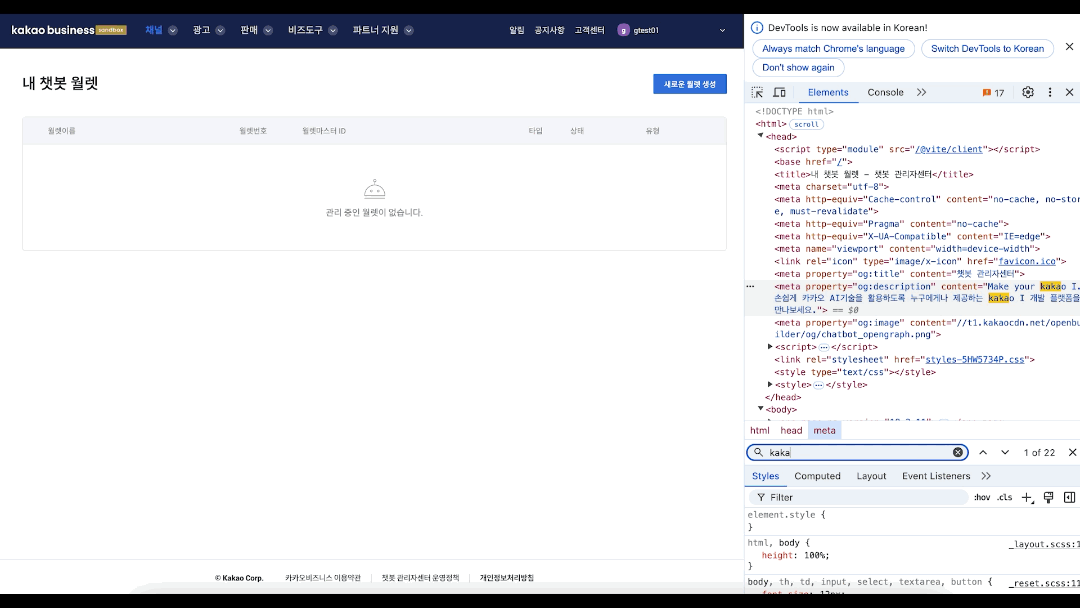Image resolution: width=1080 pixels, height=608 pixels.
Task: Go to next search result
Action: pyautogui.click(x=1005, y=452)
